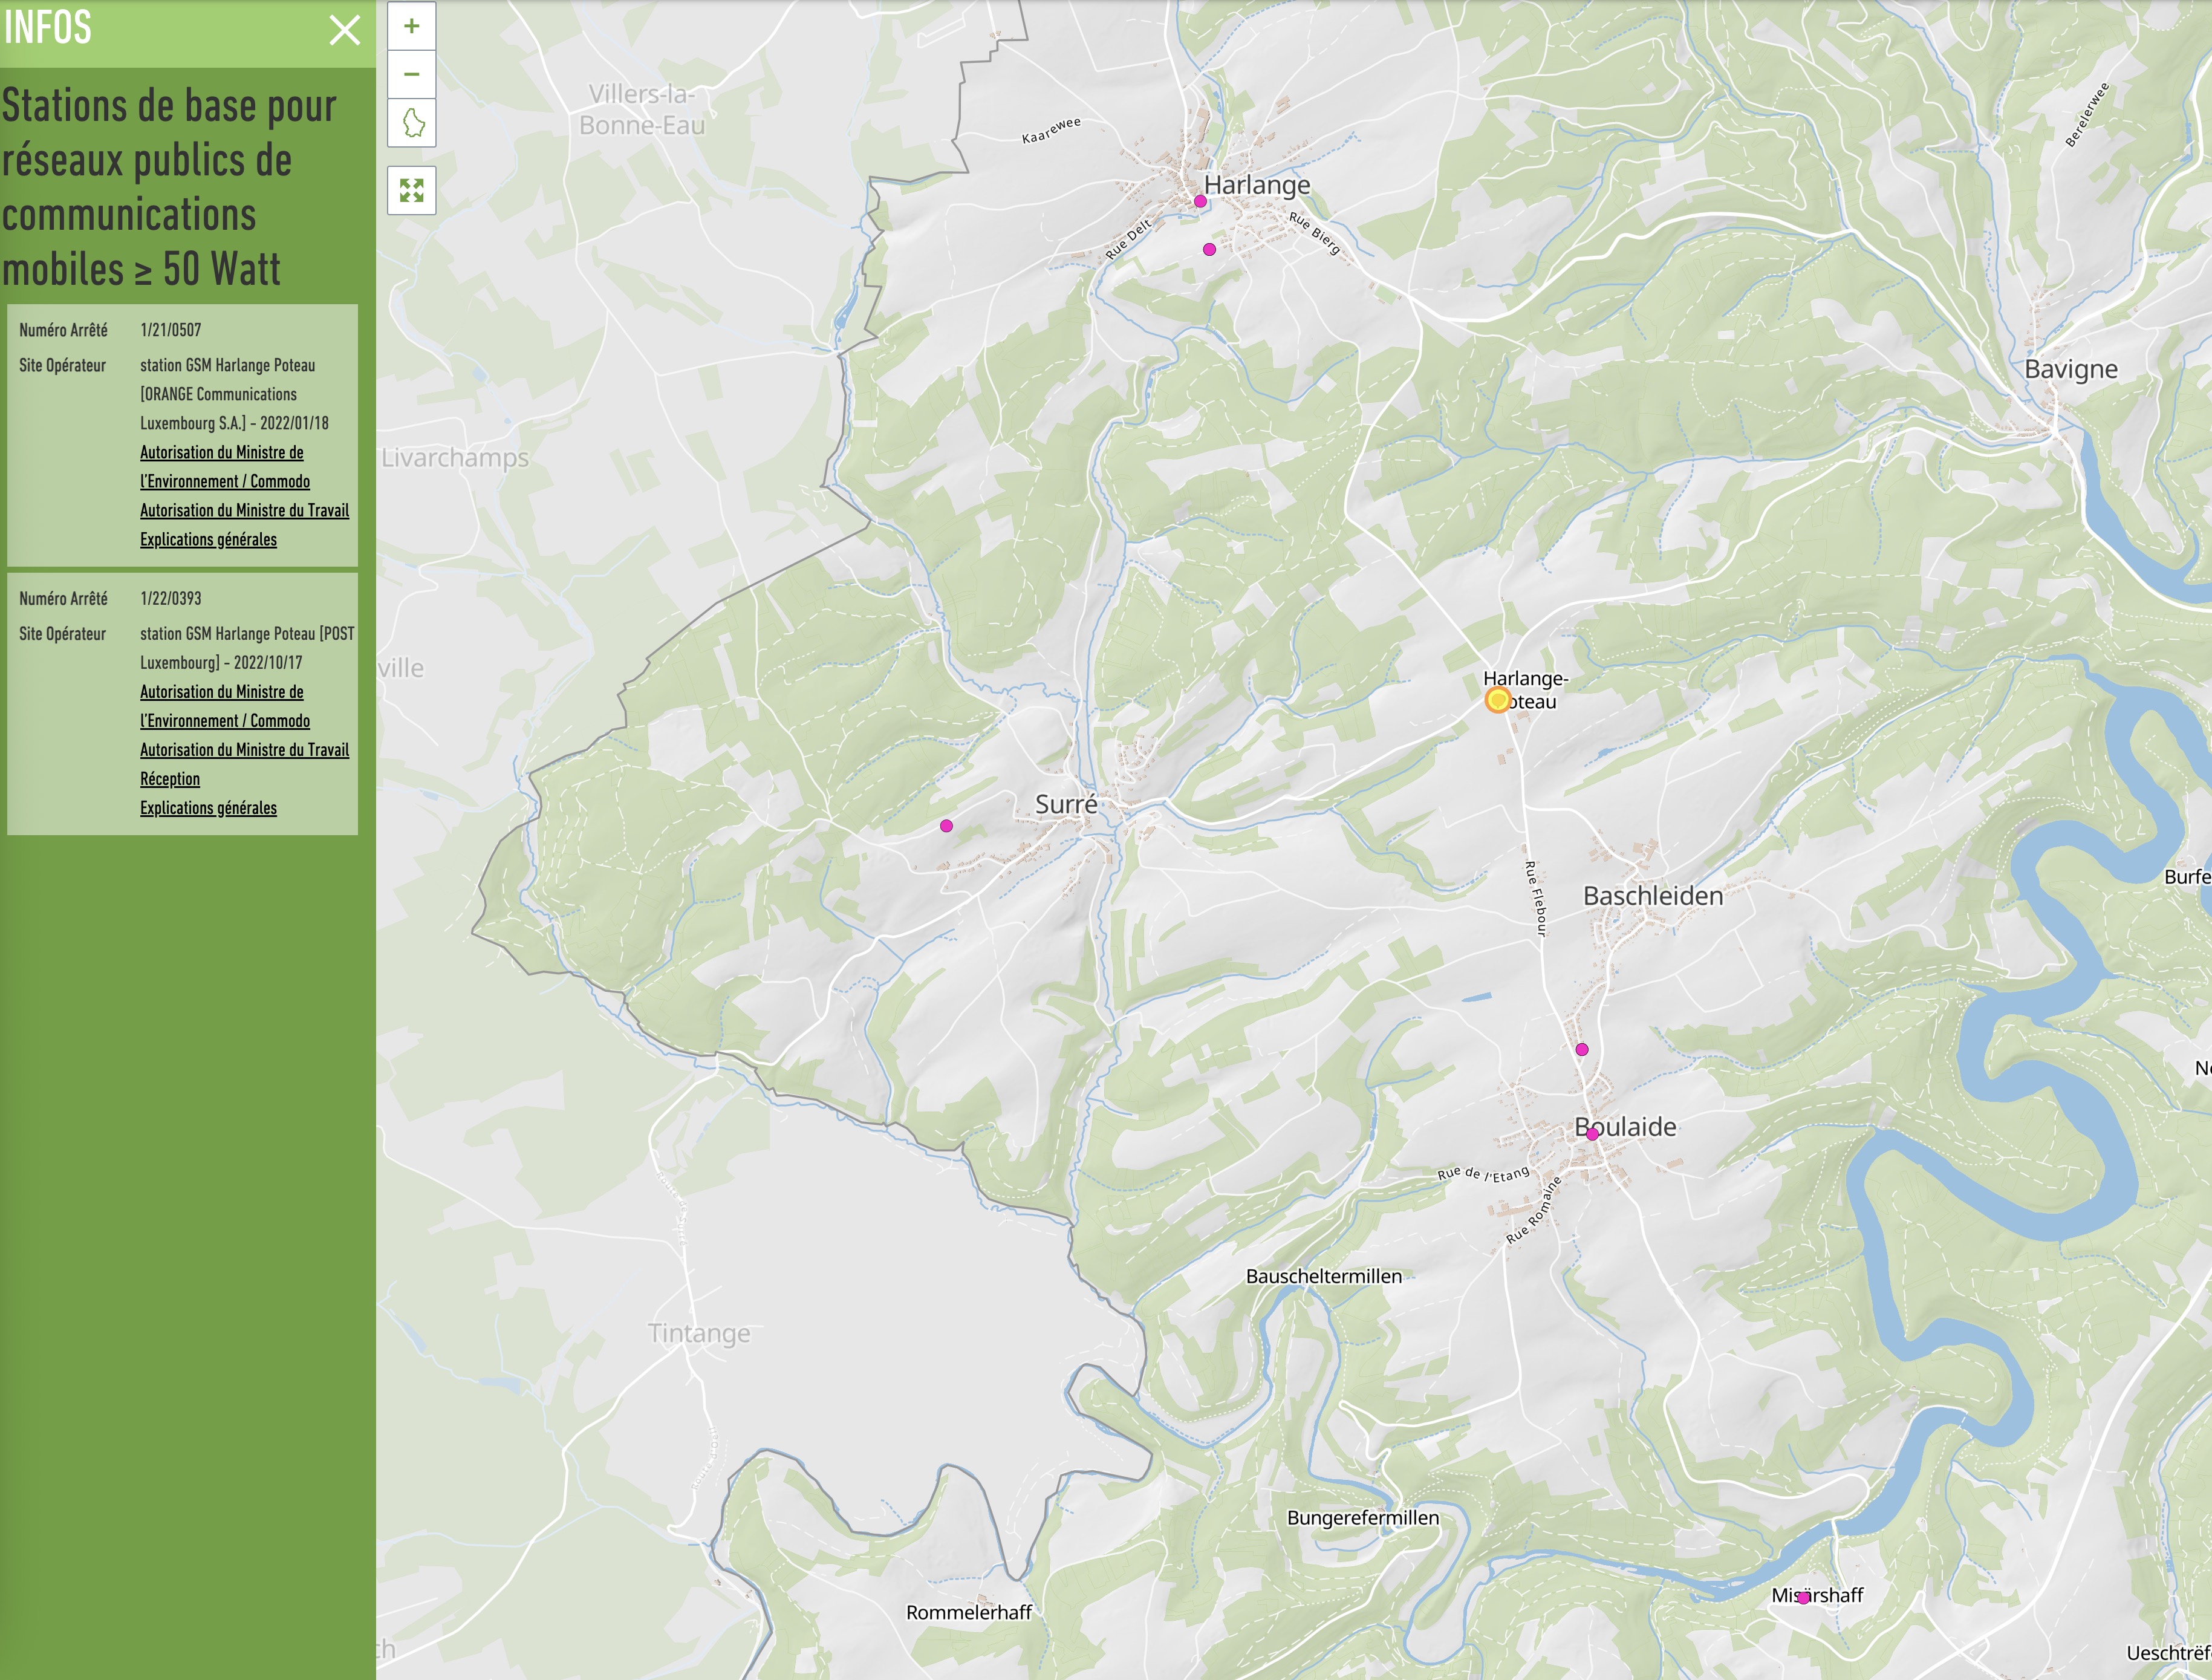This screenshot has height=1680, width=2212.
Task: Click the Luxembourg outline full-extent icon
Action: (411, 124)
